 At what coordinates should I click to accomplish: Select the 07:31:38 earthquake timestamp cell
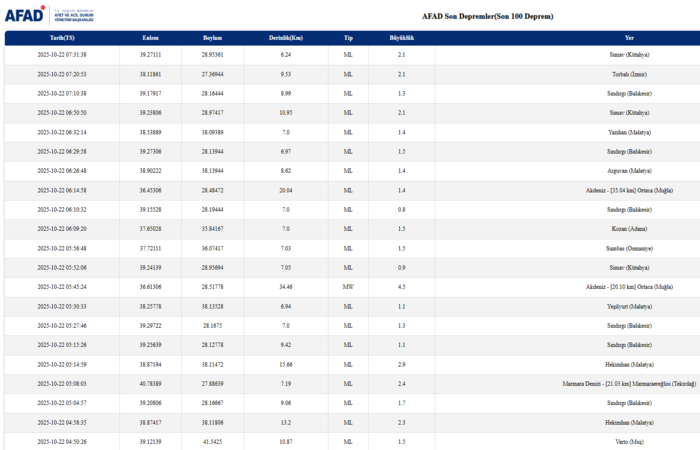click(x=62, y=55)
